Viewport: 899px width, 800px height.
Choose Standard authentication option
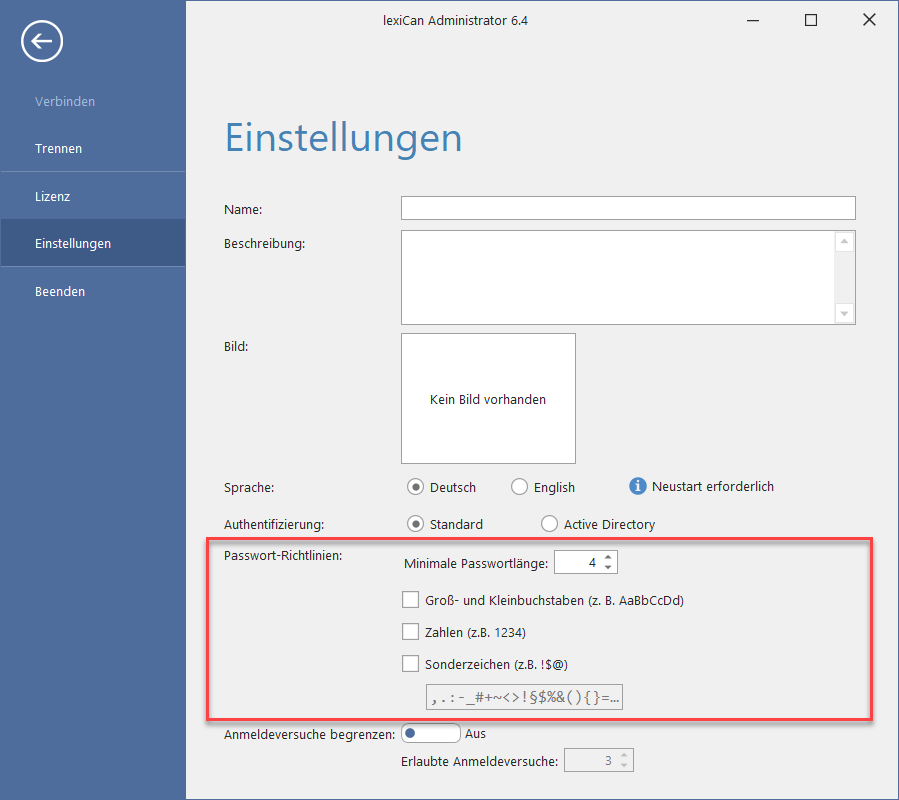(x=416, y=524)
